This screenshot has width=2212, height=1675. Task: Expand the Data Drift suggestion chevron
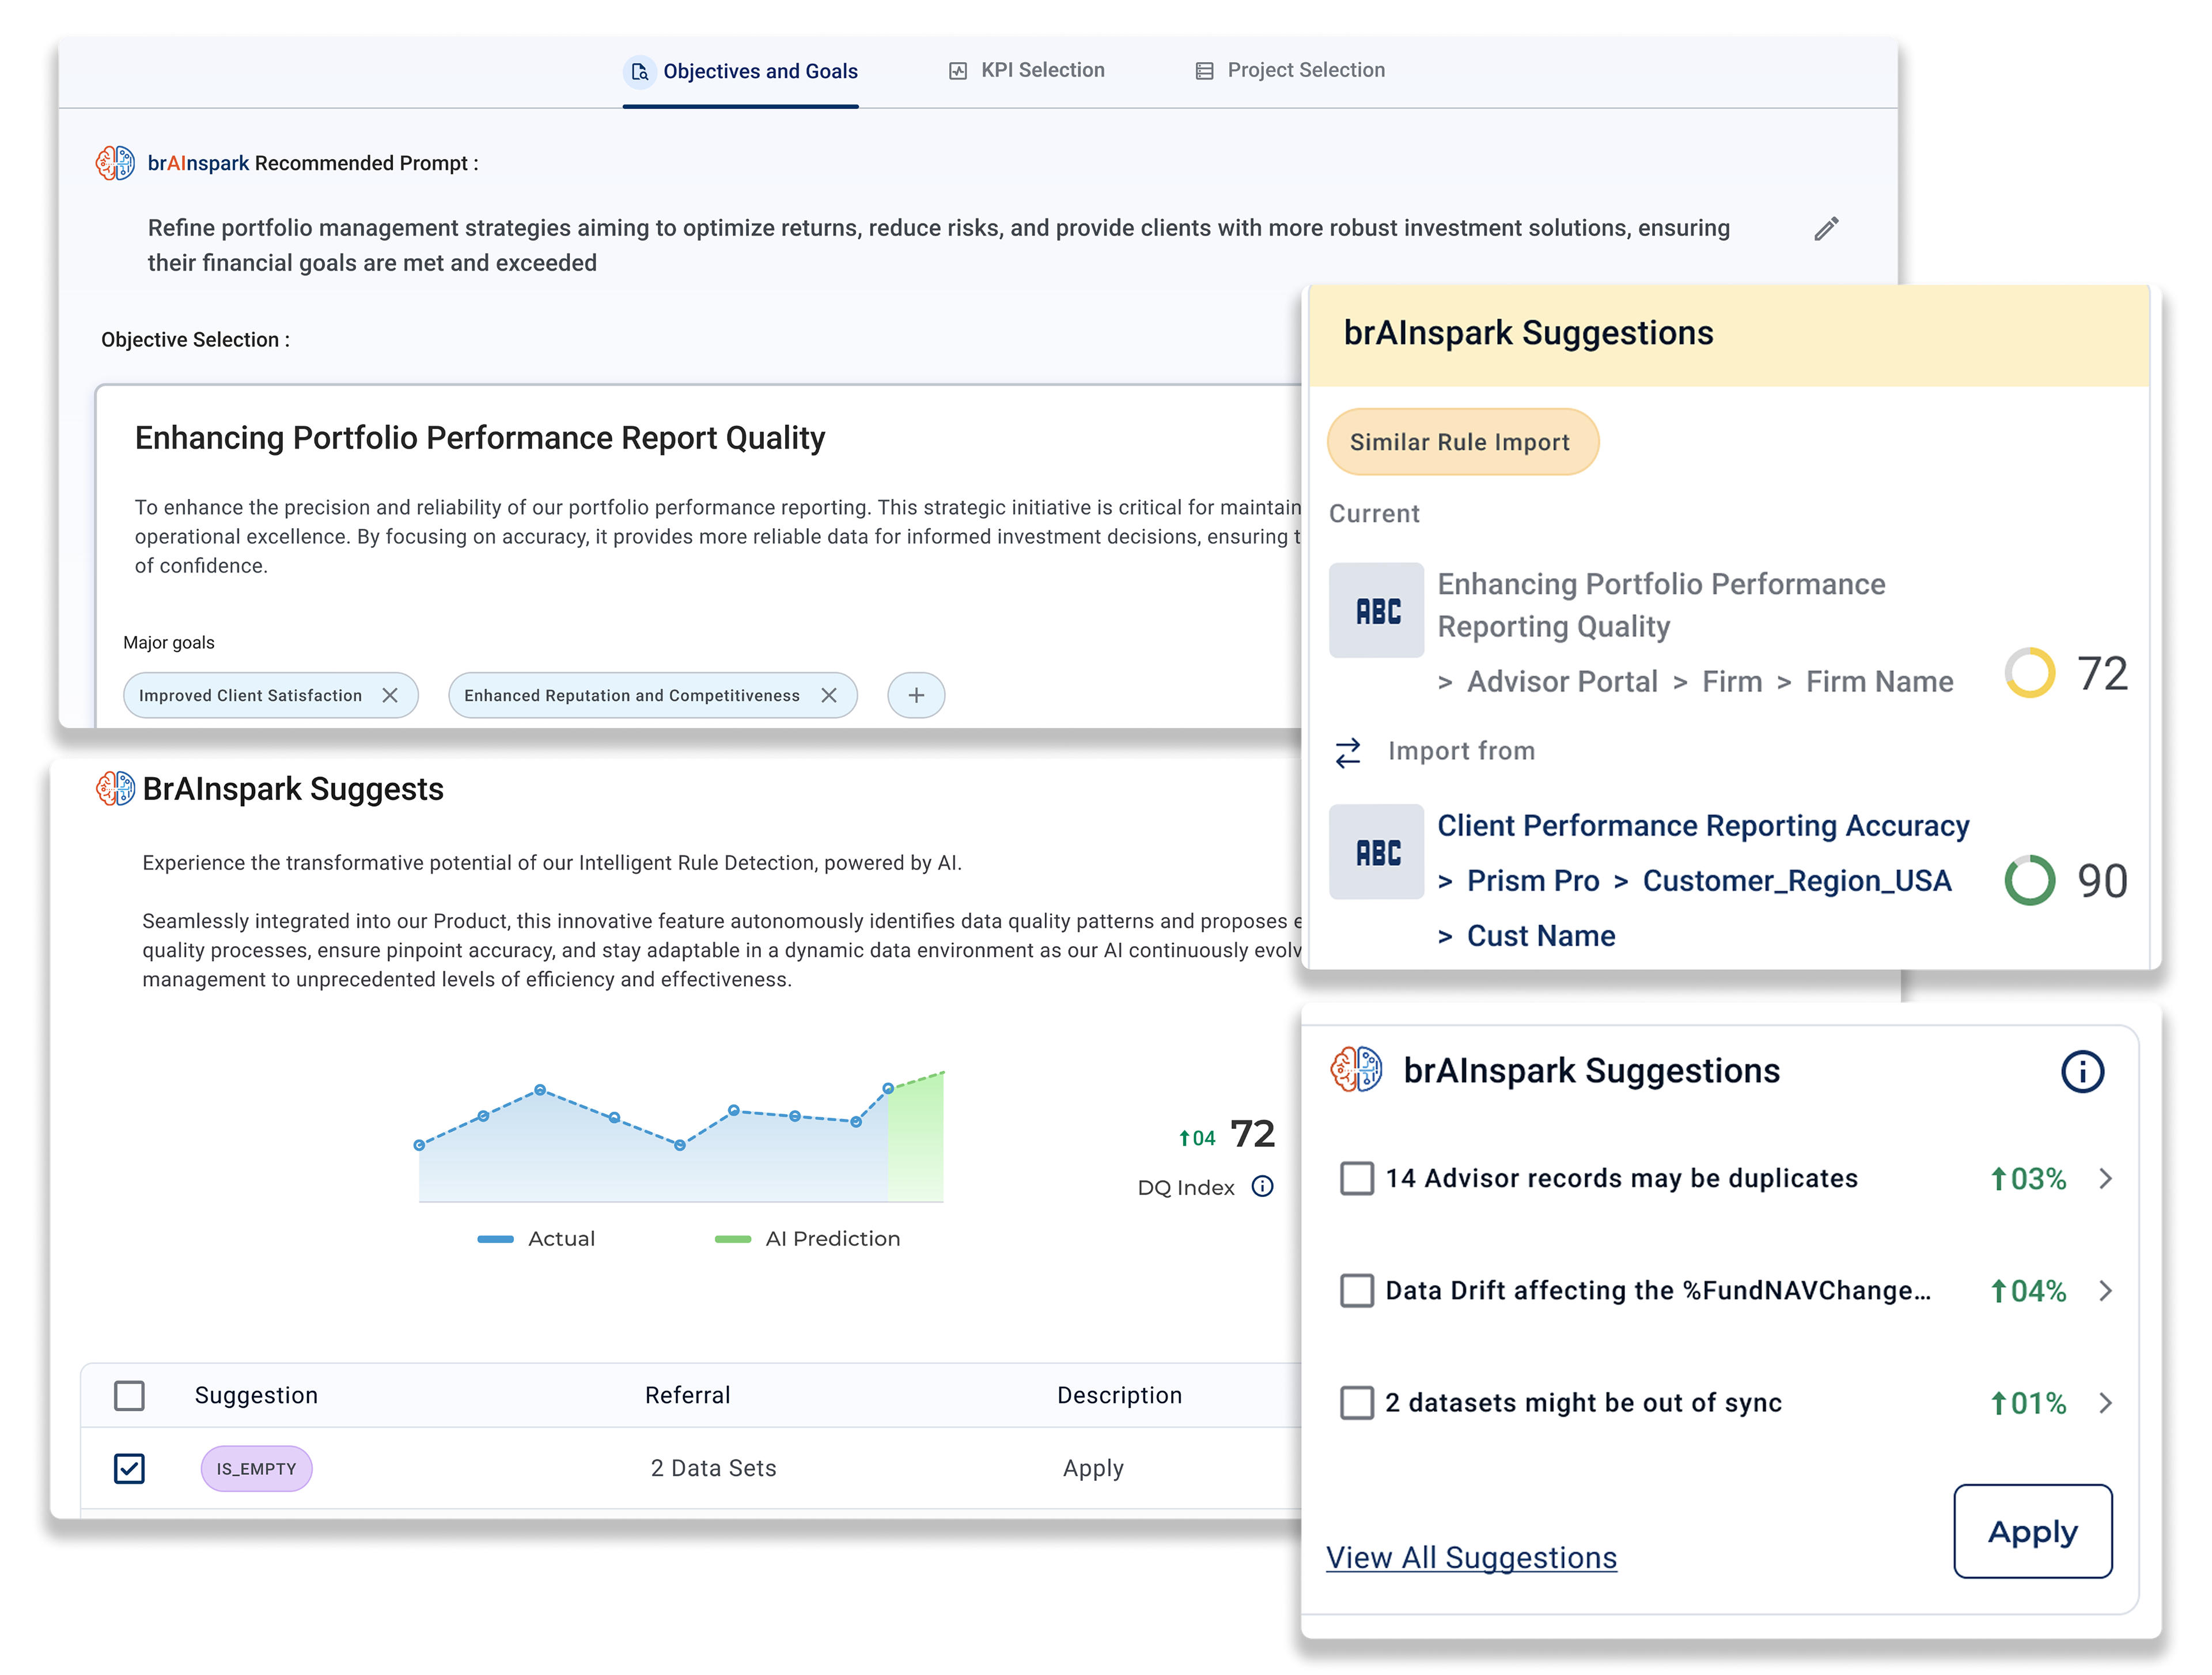point(2106,1290)
